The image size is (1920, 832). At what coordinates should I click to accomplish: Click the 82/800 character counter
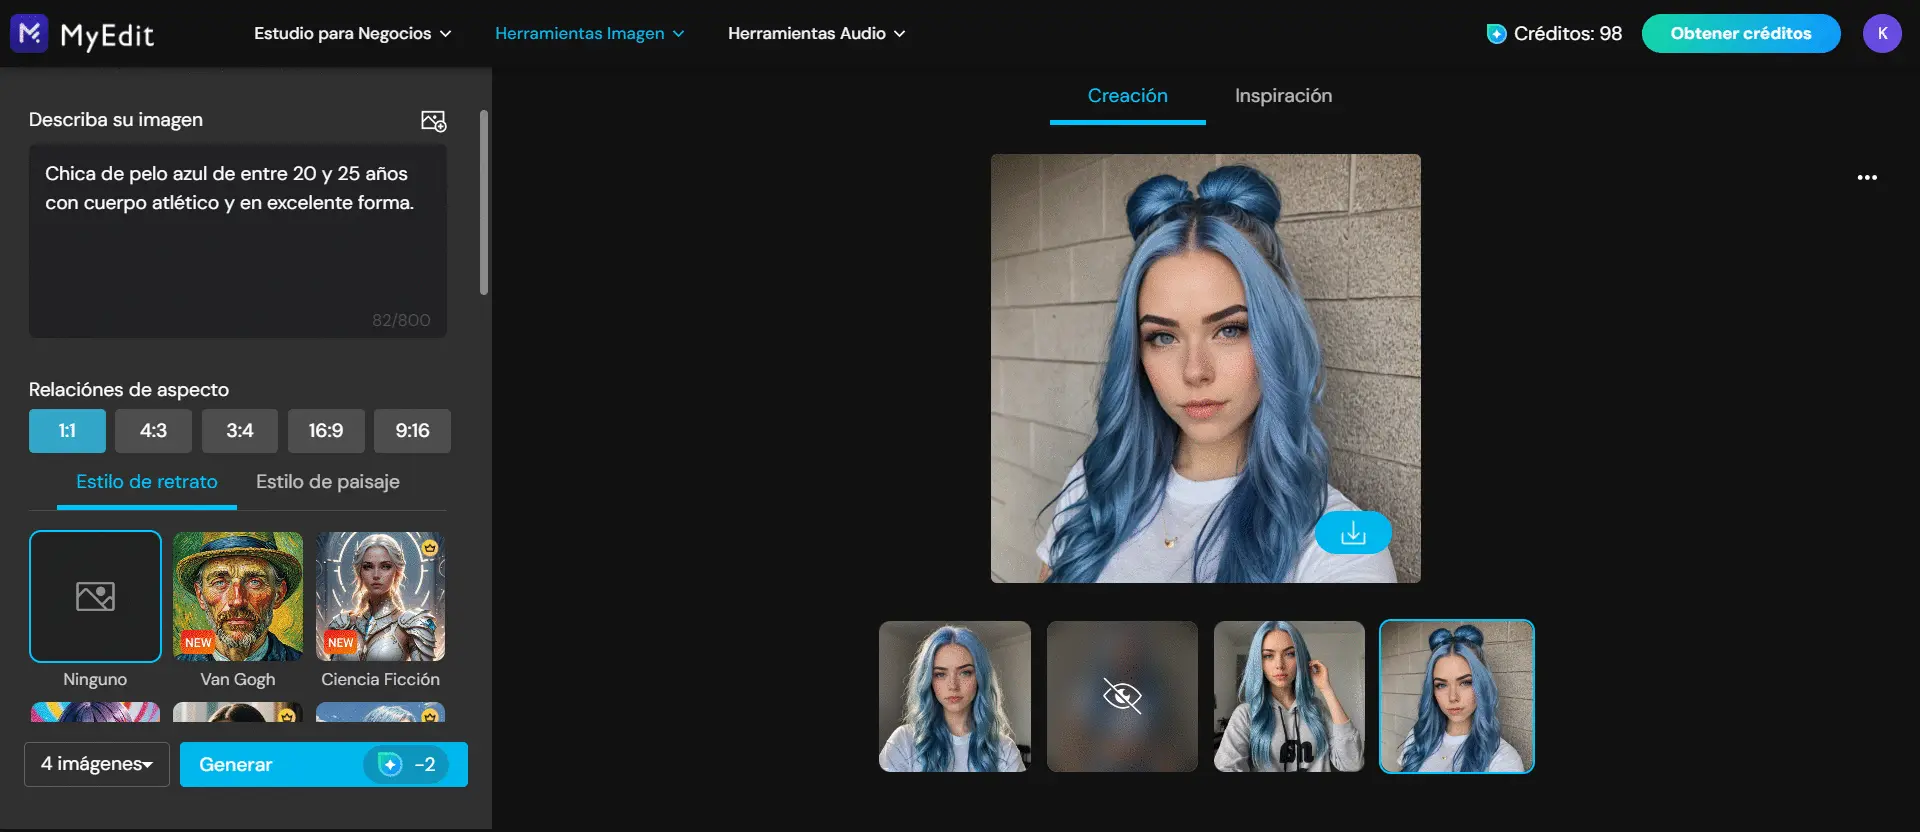click(x=401, y=320)
